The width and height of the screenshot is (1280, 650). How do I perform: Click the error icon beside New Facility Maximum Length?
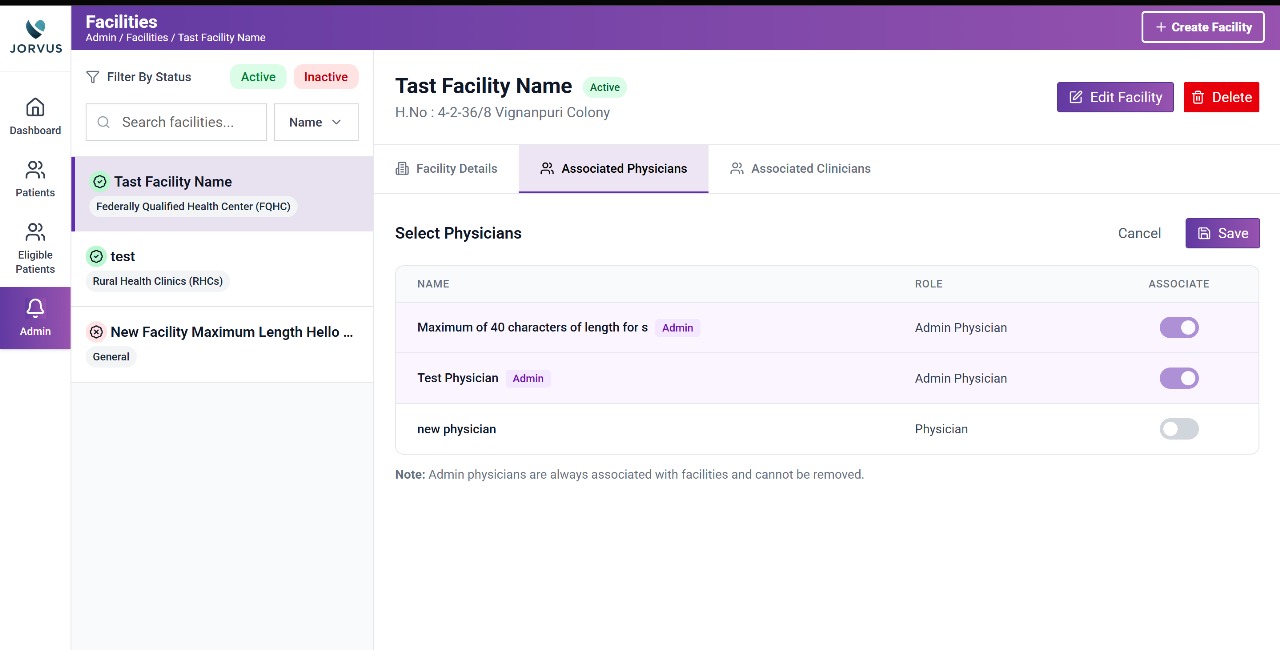[x=97, y=331]
